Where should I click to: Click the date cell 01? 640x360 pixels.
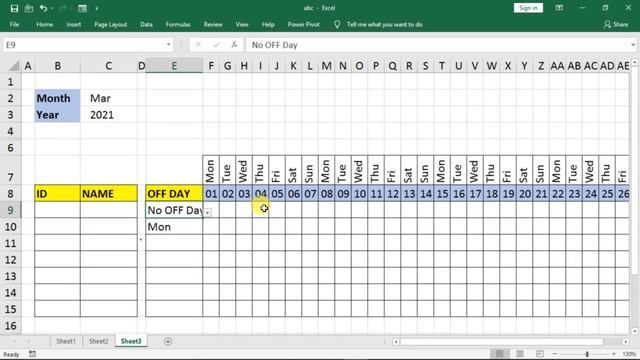[x=211, y=194]
